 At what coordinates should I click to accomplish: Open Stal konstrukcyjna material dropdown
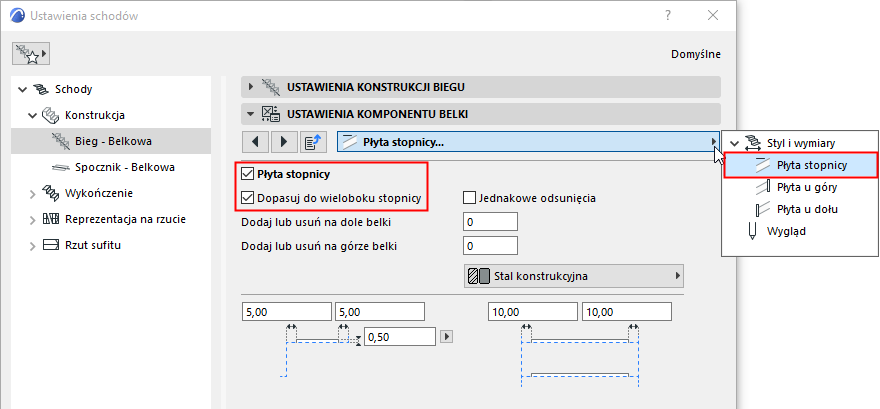click(574, 276)
